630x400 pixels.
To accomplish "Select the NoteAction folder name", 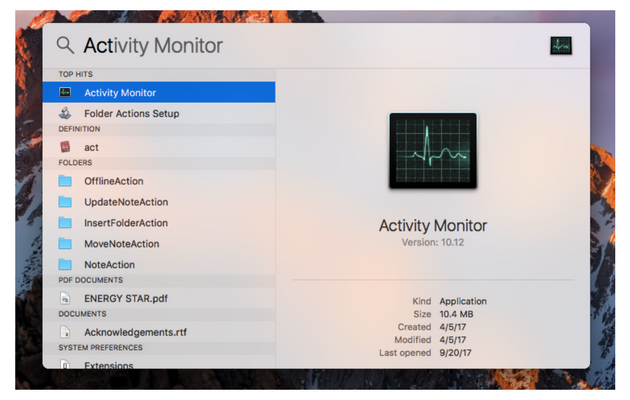I will pos(109,265).
